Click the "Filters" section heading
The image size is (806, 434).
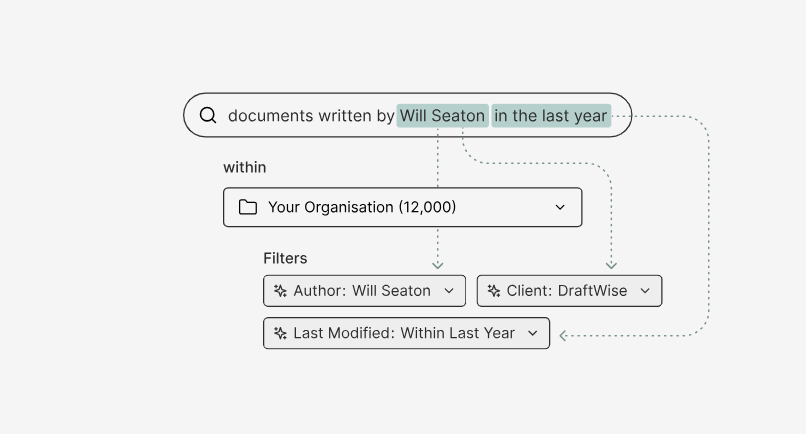coord(285,258)
